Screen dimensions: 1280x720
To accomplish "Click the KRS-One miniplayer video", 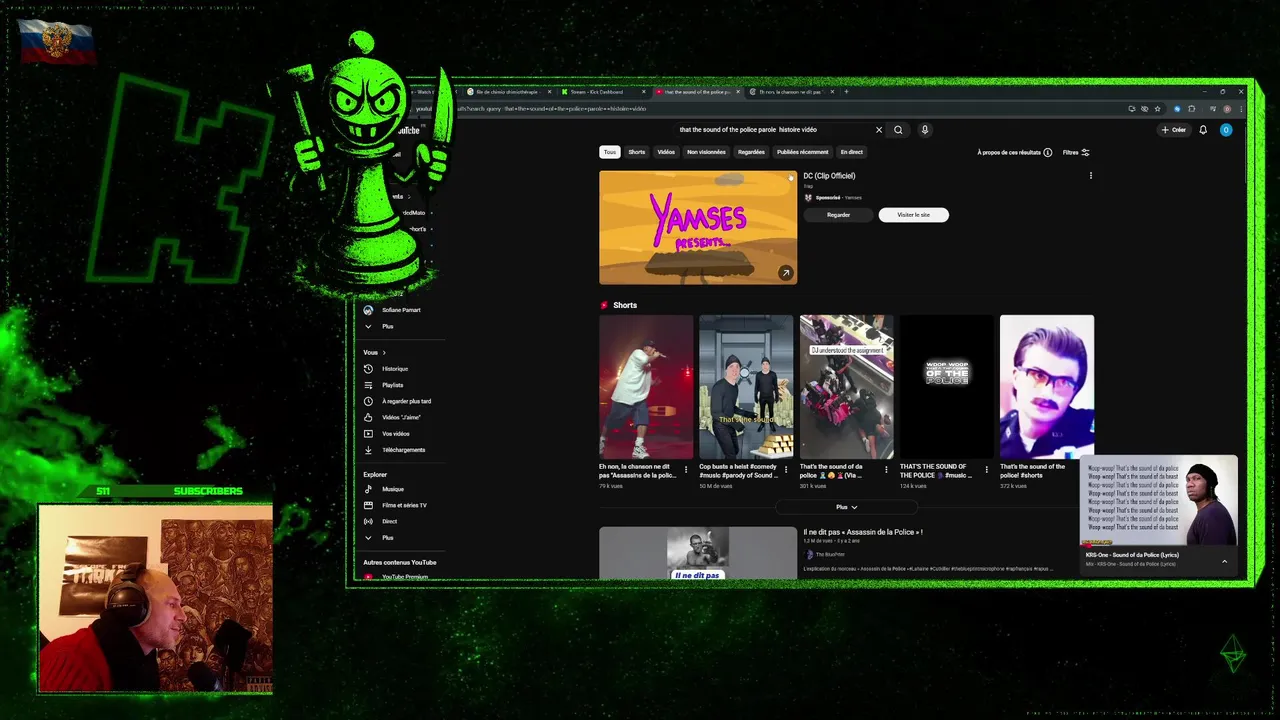I will tap(1158, 501).
